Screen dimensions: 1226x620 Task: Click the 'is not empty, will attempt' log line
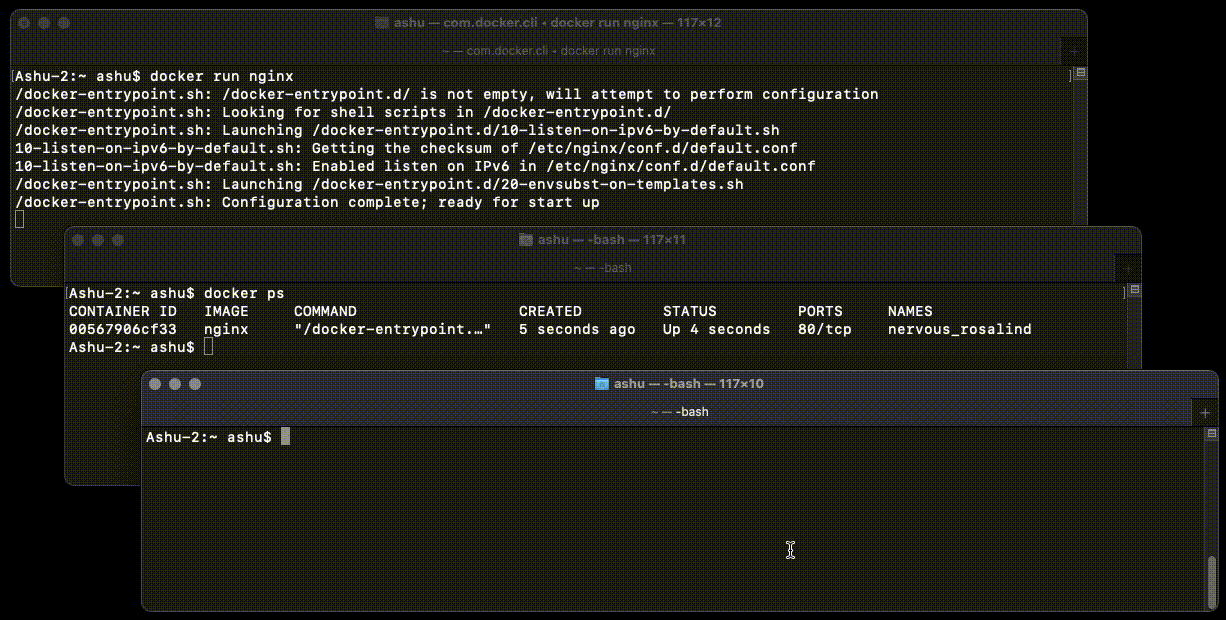coord(447,94)
